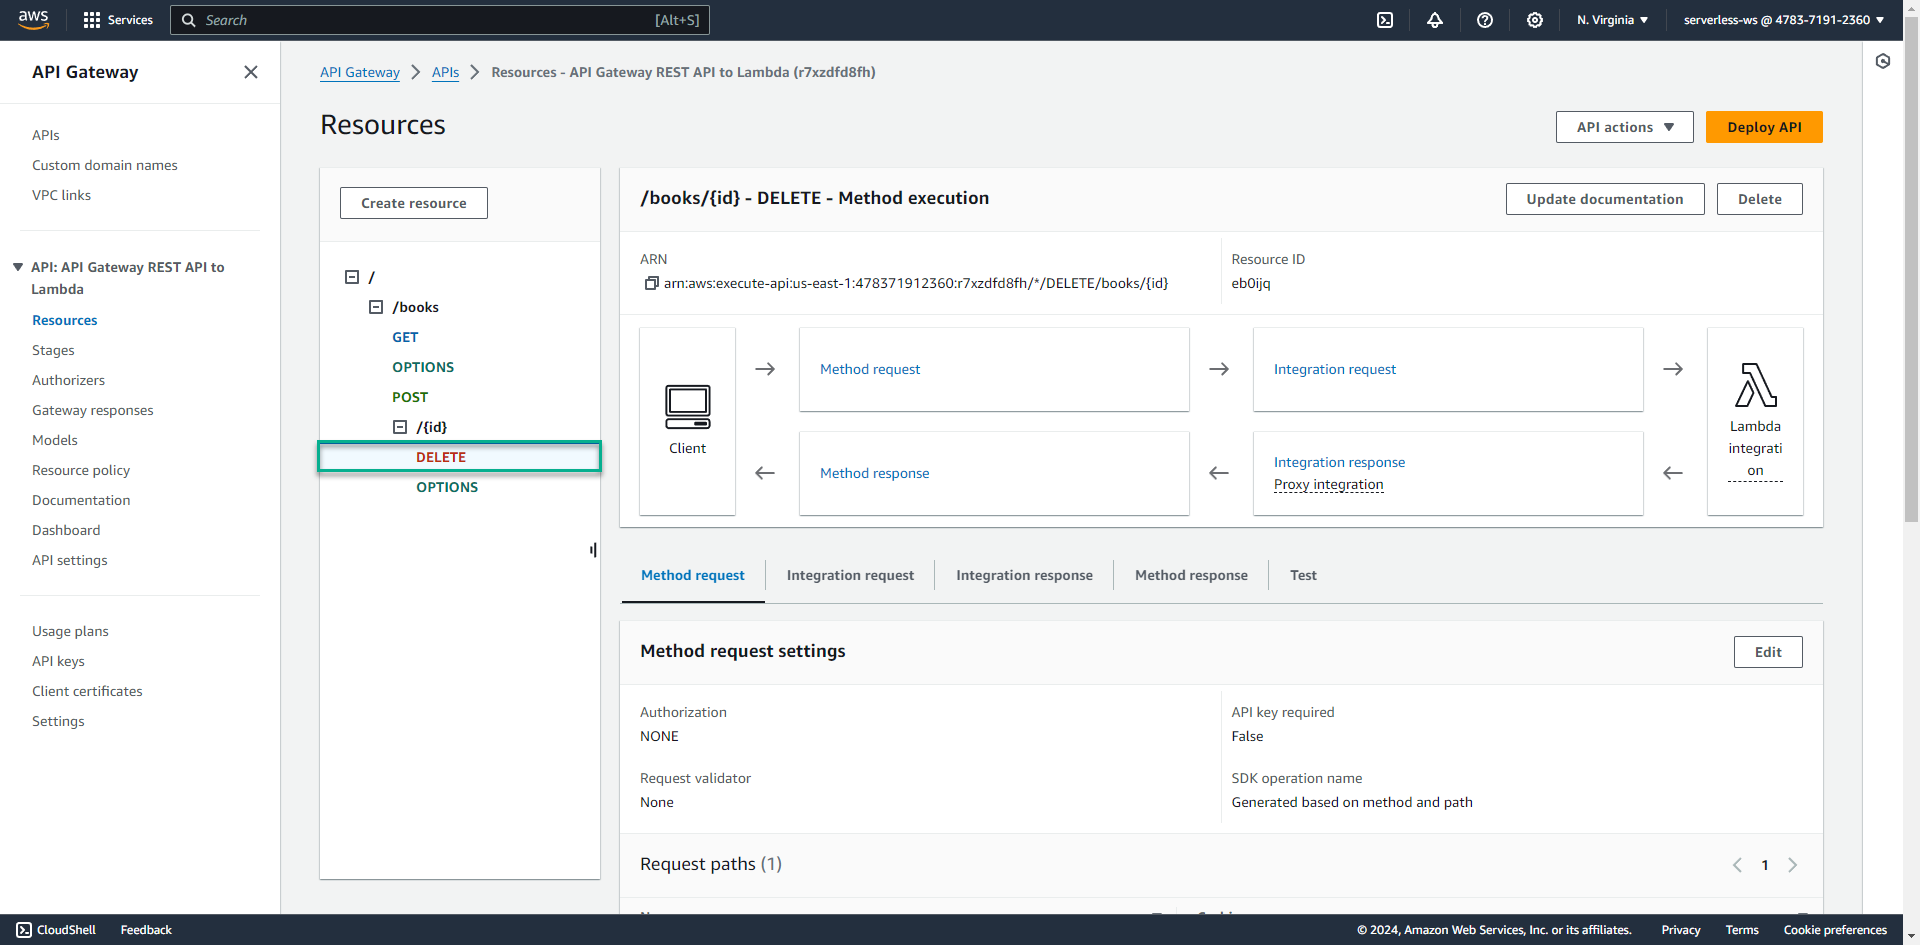Select POST method under /books

410,397
